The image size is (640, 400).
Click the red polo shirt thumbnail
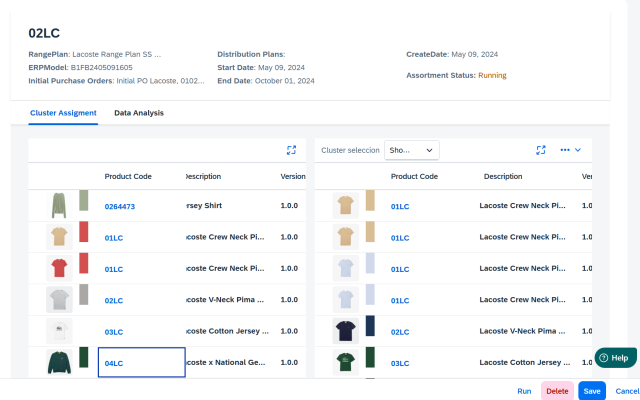pyautogui.click(x=59, y=268)
